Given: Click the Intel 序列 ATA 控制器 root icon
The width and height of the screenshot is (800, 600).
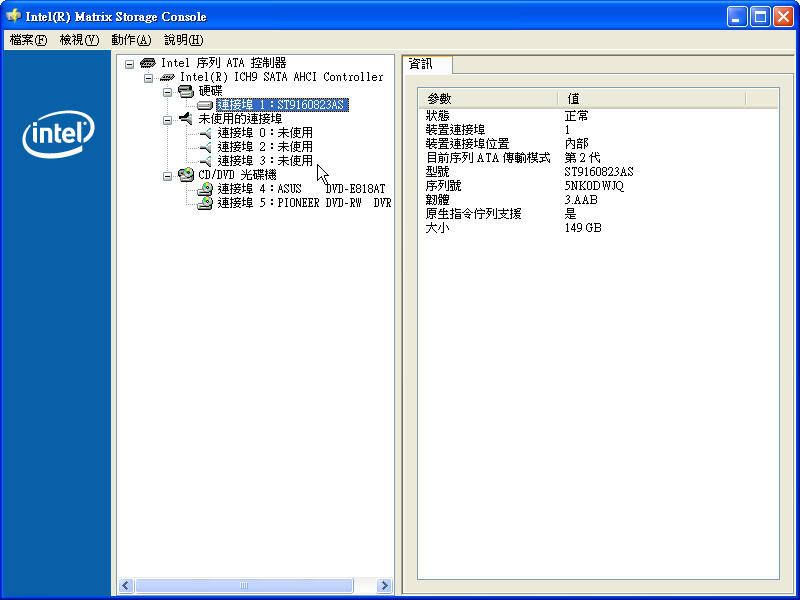Looking at the screenshot, I should (x=147, y=63).
